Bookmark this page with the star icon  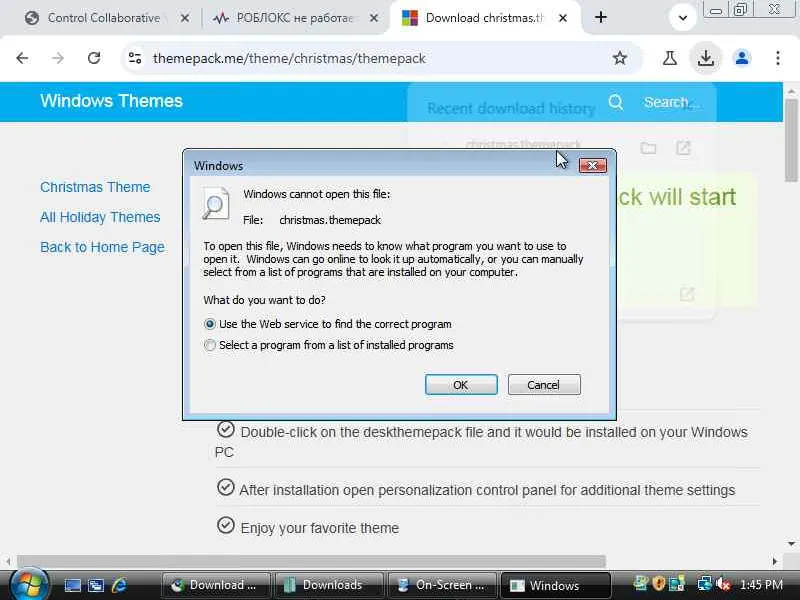click(x=619, y=58)
